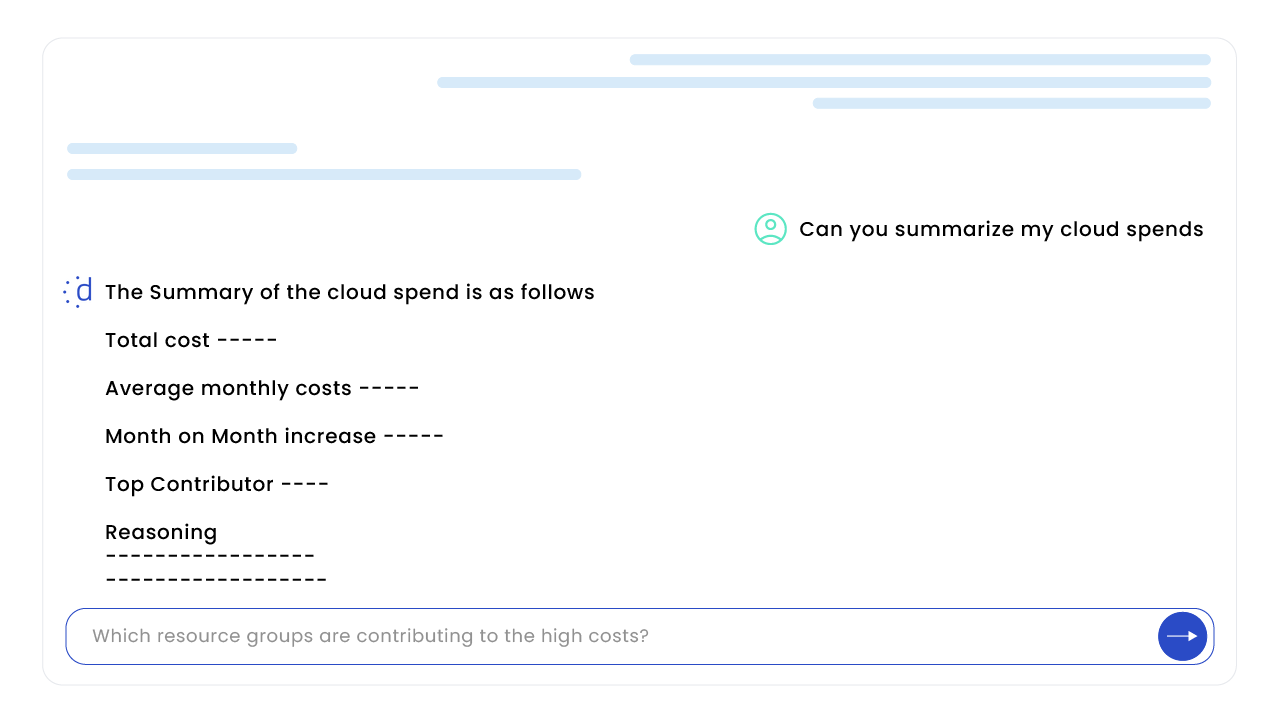The height and width of the screenshot is (720, 1280).
Task: Click the "Total cost" label
Action: tap(158, 340)
